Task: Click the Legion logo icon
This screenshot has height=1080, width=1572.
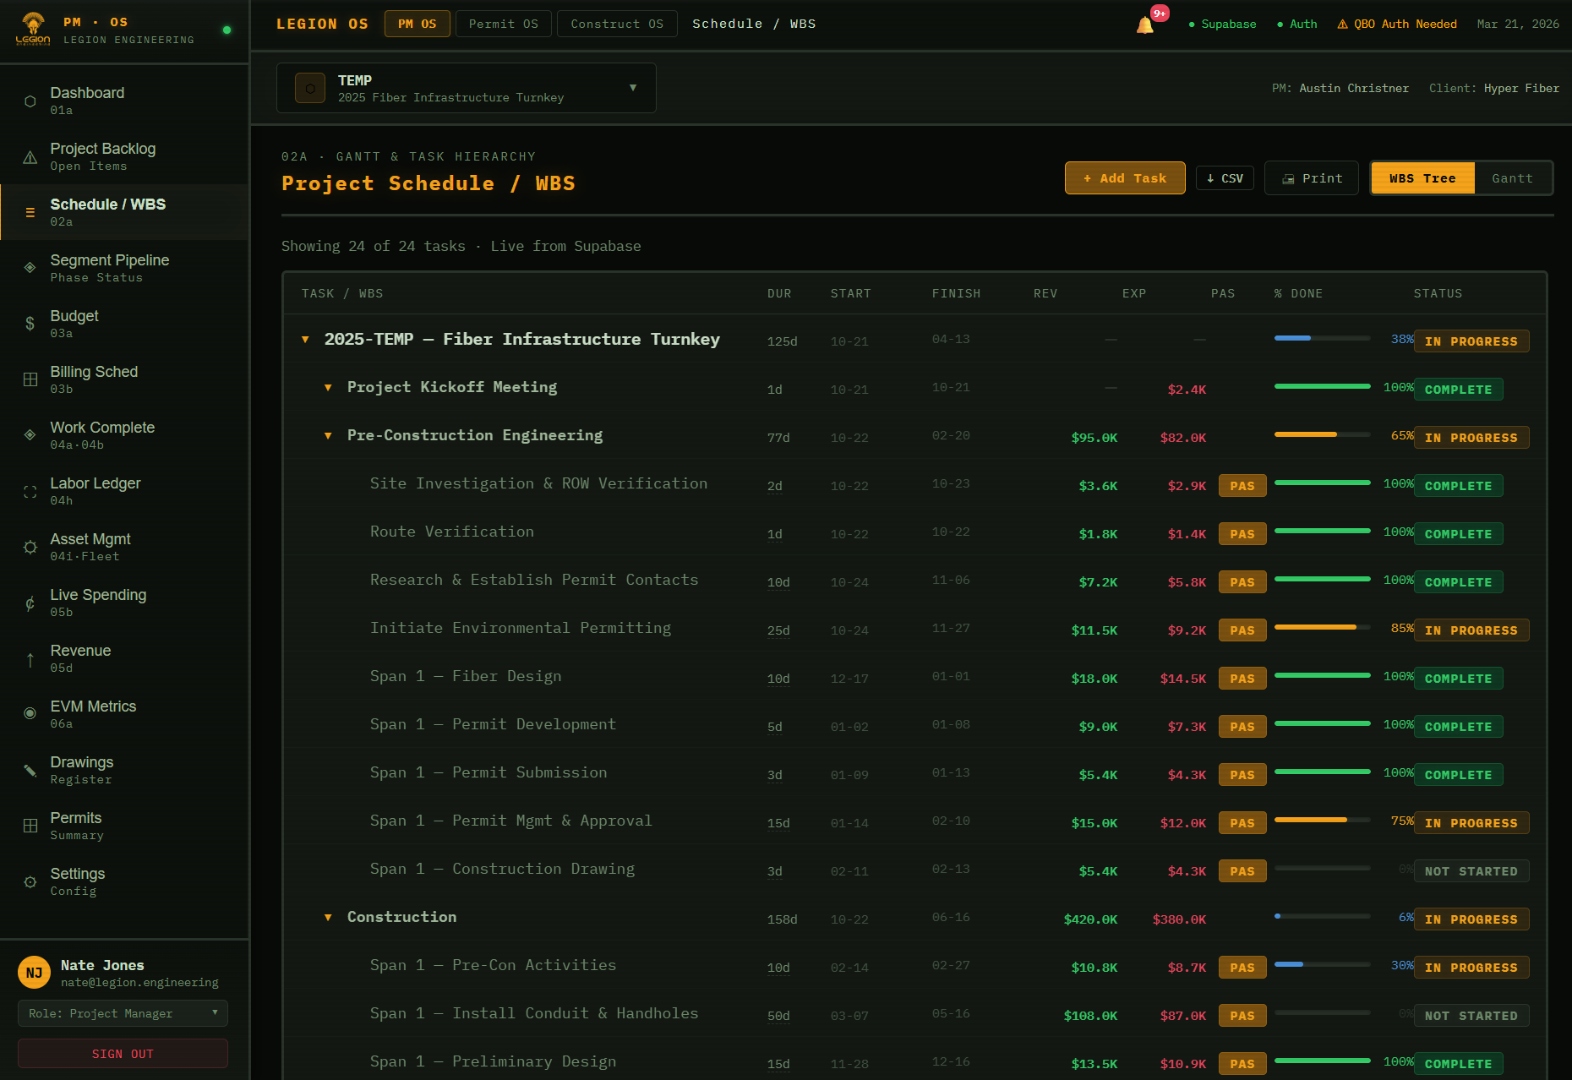Action: click(x=33, y=29)
